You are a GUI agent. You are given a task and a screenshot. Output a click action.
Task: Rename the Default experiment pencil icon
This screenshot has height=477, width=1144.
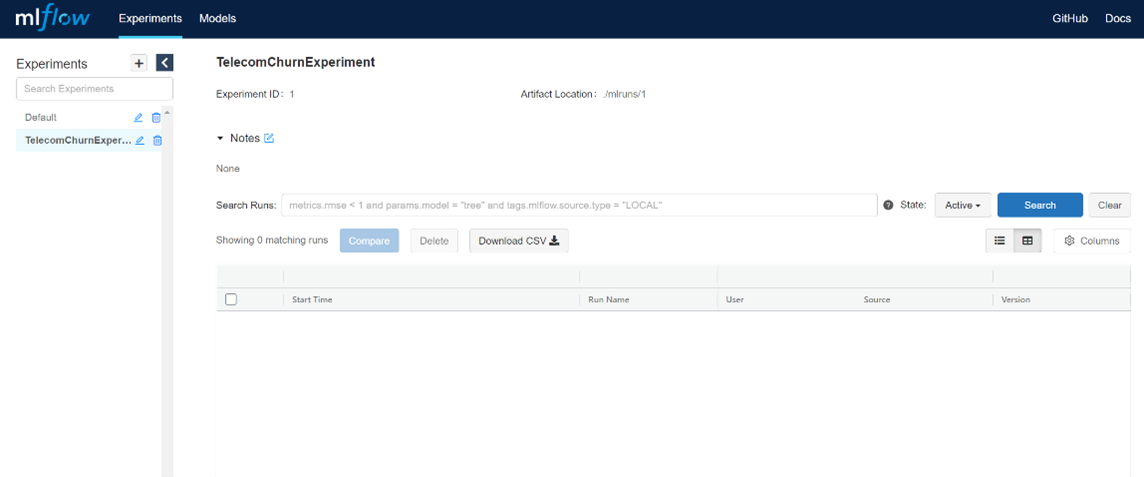pyautogui.click(x=138, y=117)
